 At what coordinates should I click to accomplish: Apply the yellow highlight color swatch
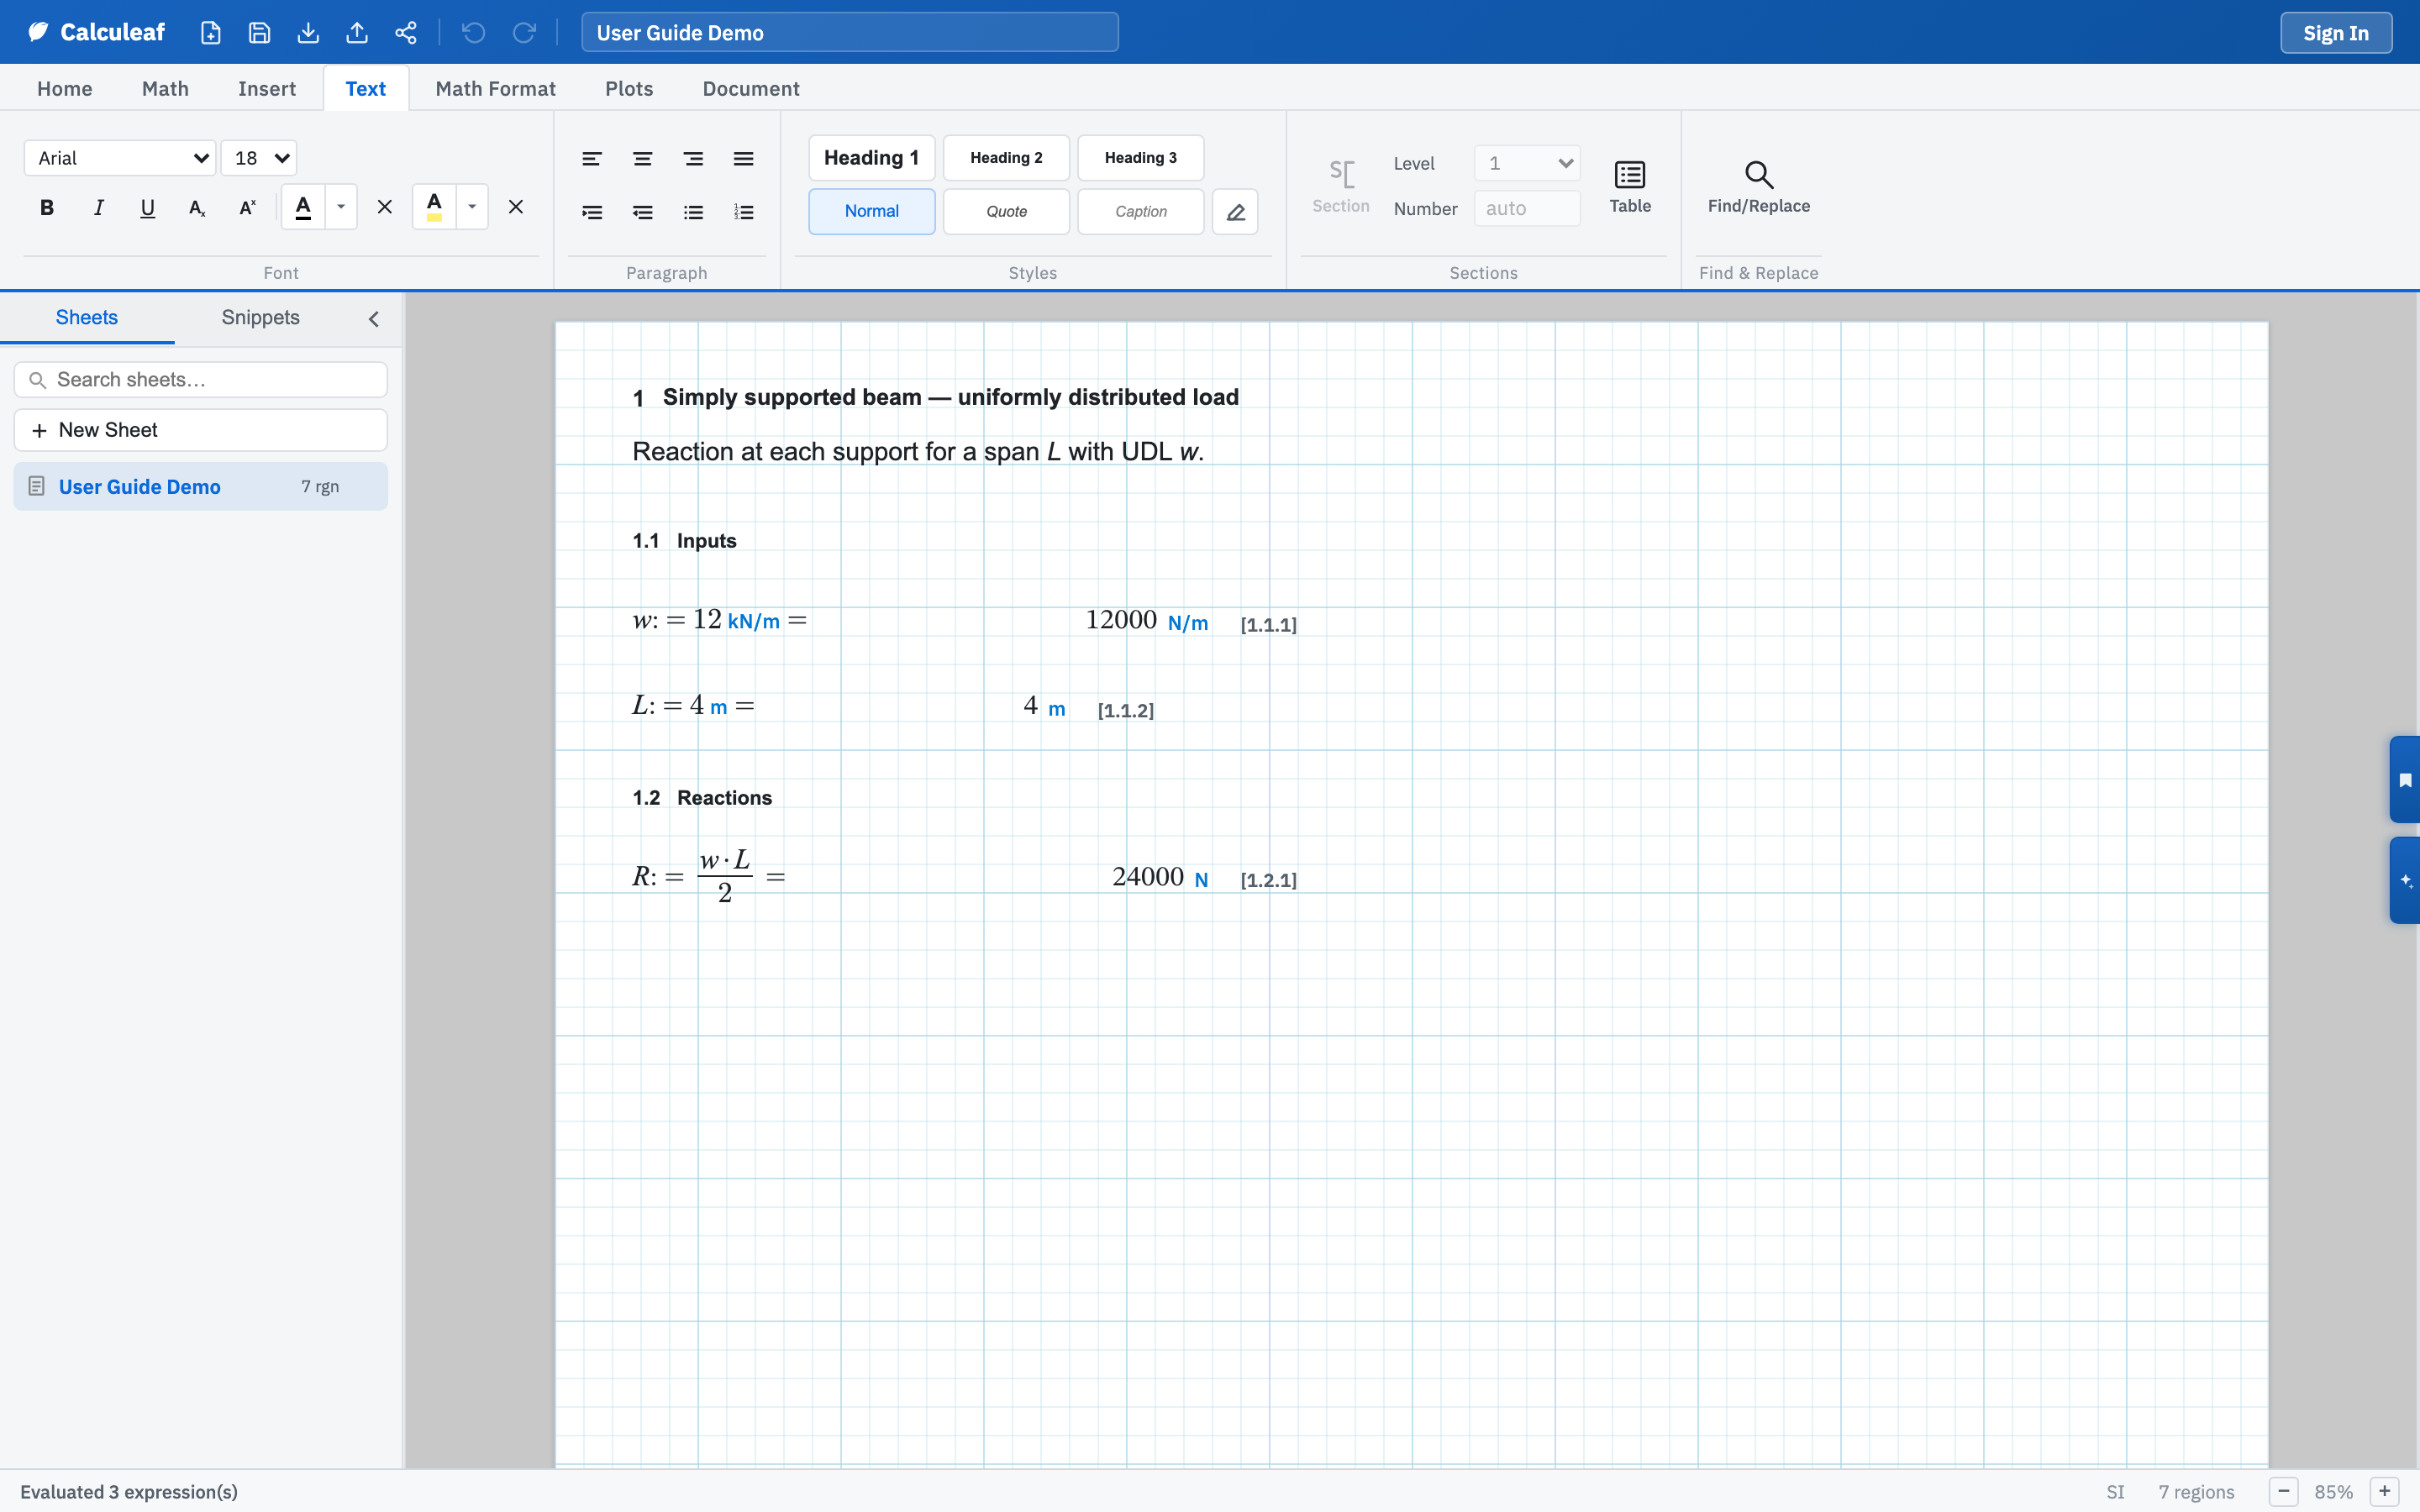click(x=434, y=207)
